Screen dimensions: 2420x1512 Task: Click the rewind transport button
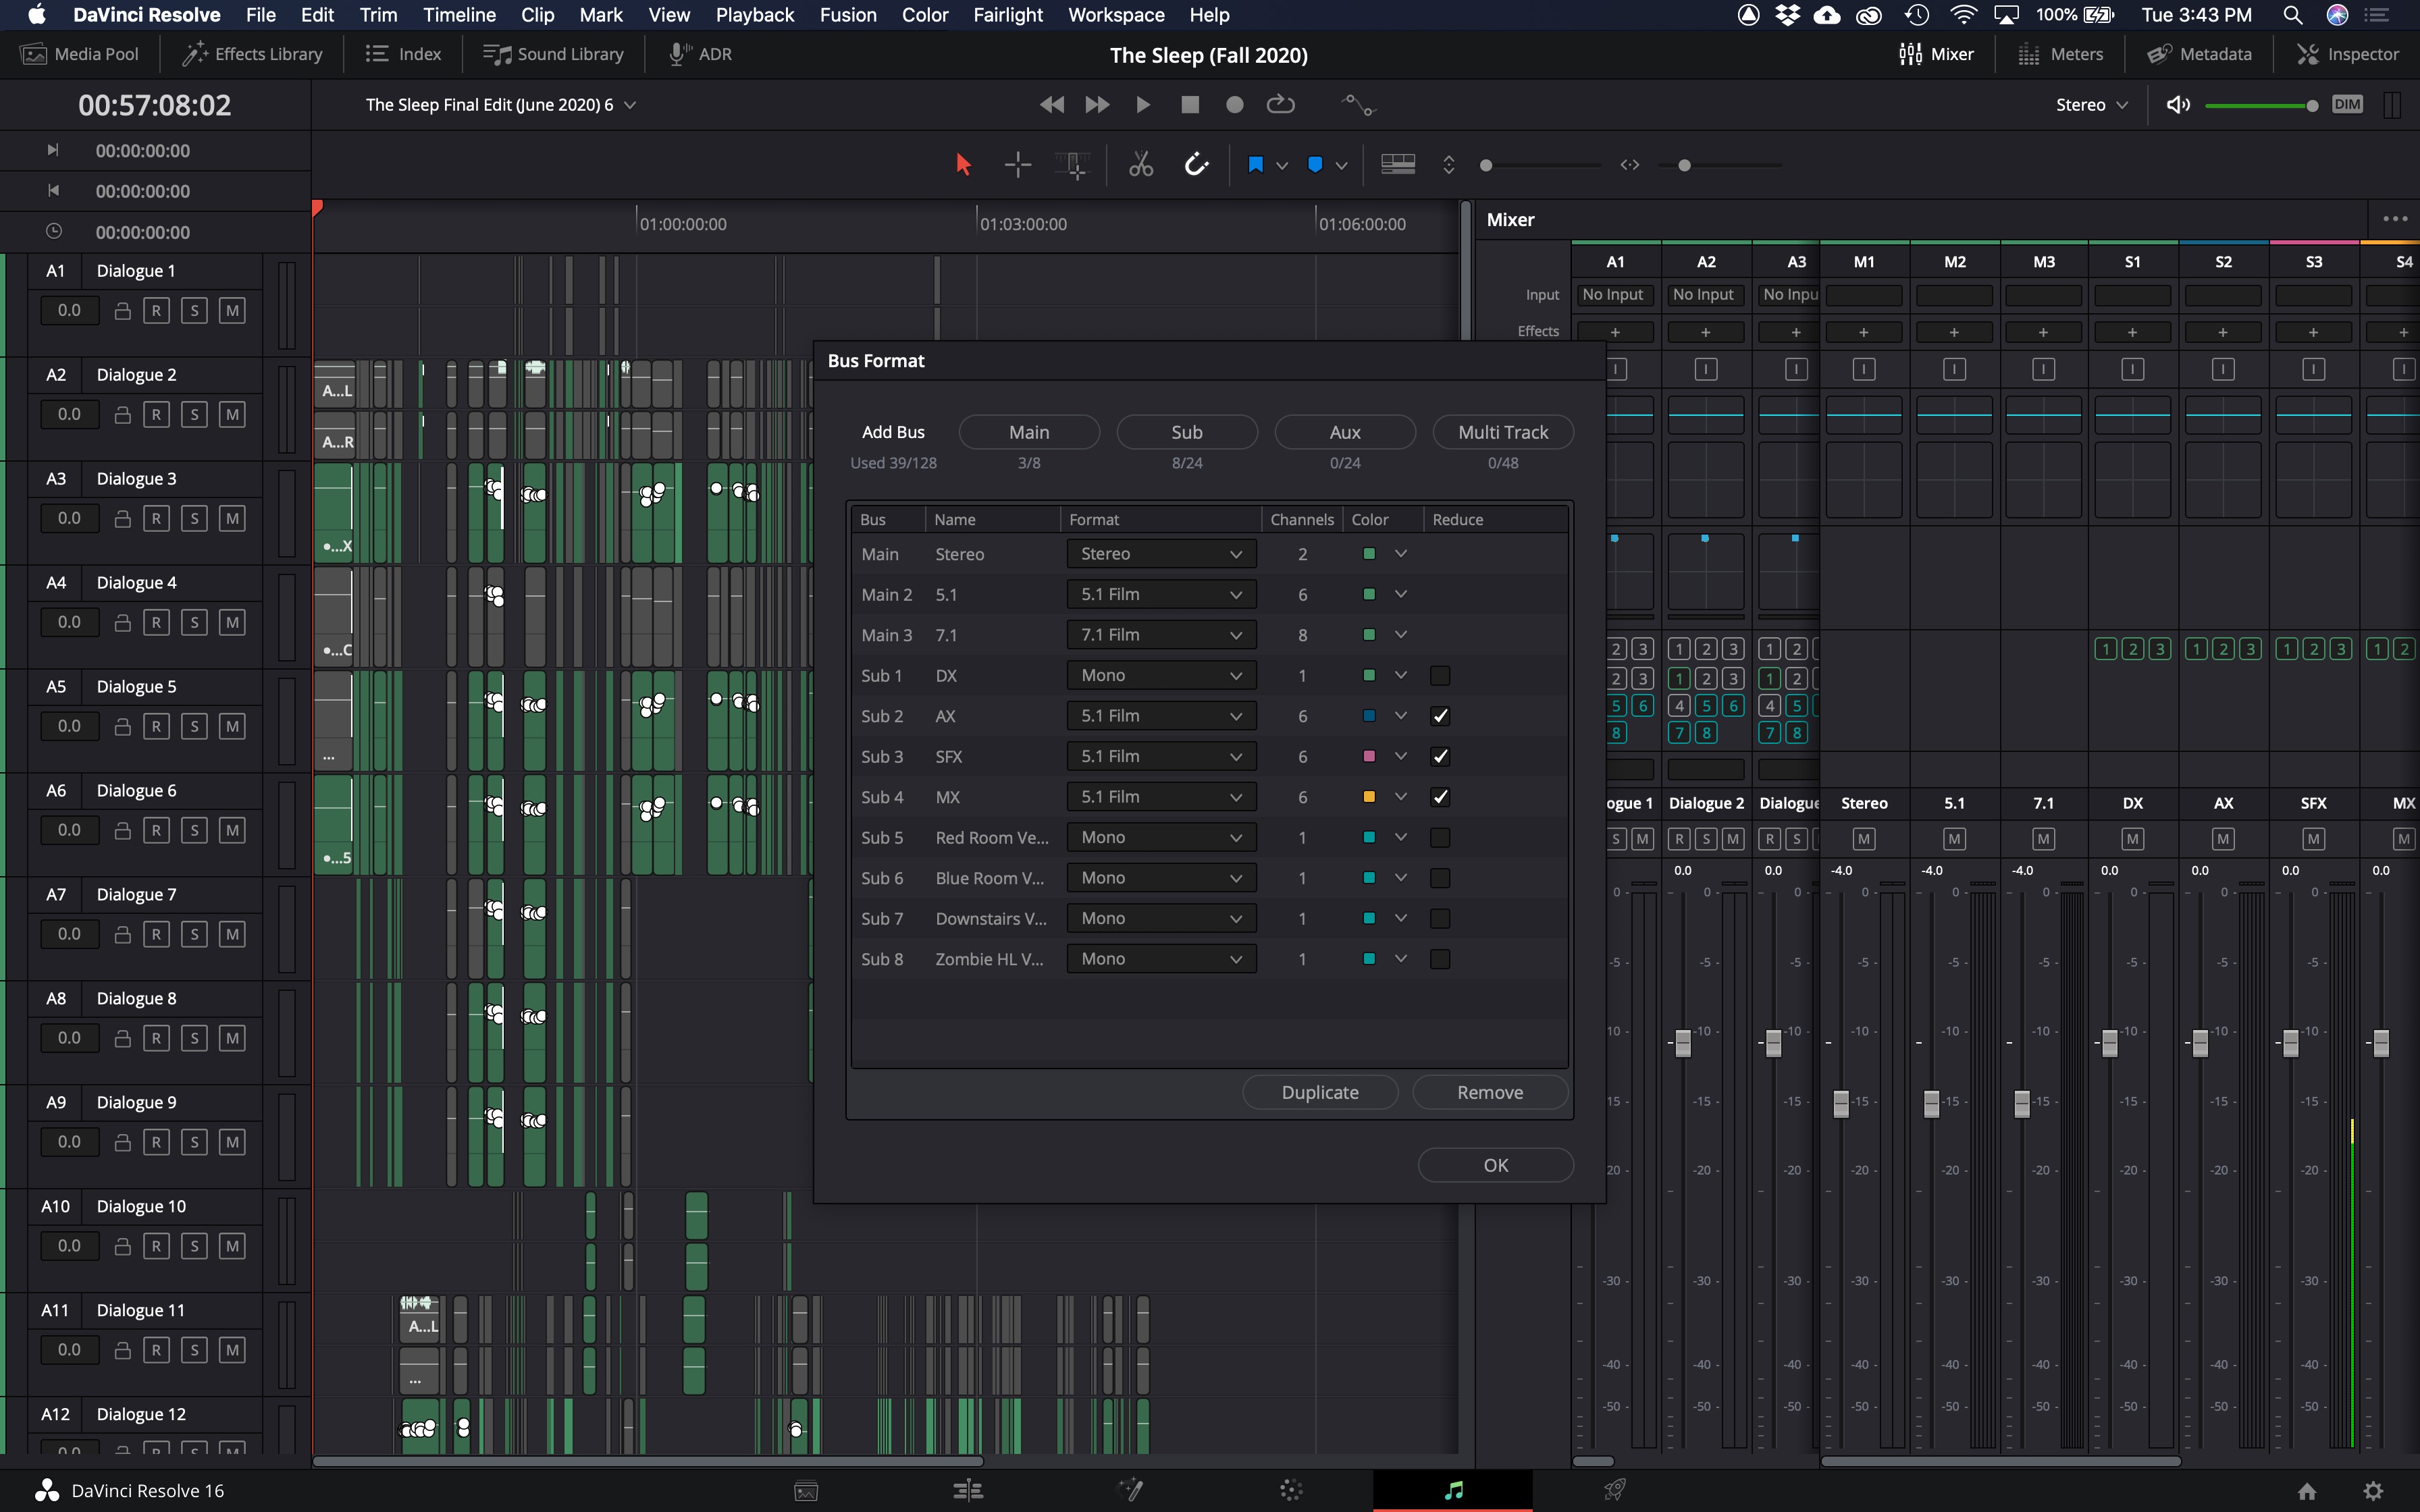[1051, 105]
